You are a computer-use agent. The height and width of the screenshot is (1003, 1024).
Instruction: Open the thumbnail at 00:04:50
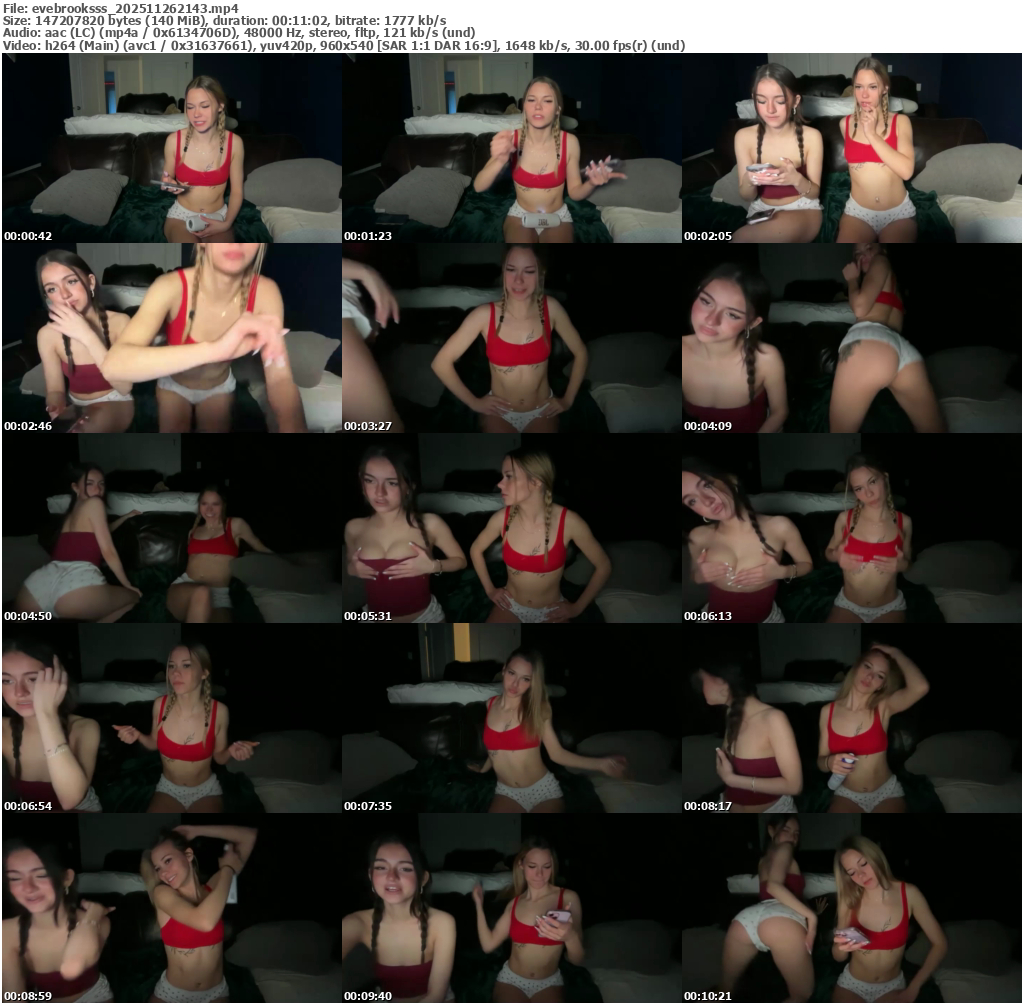[171, 528]
